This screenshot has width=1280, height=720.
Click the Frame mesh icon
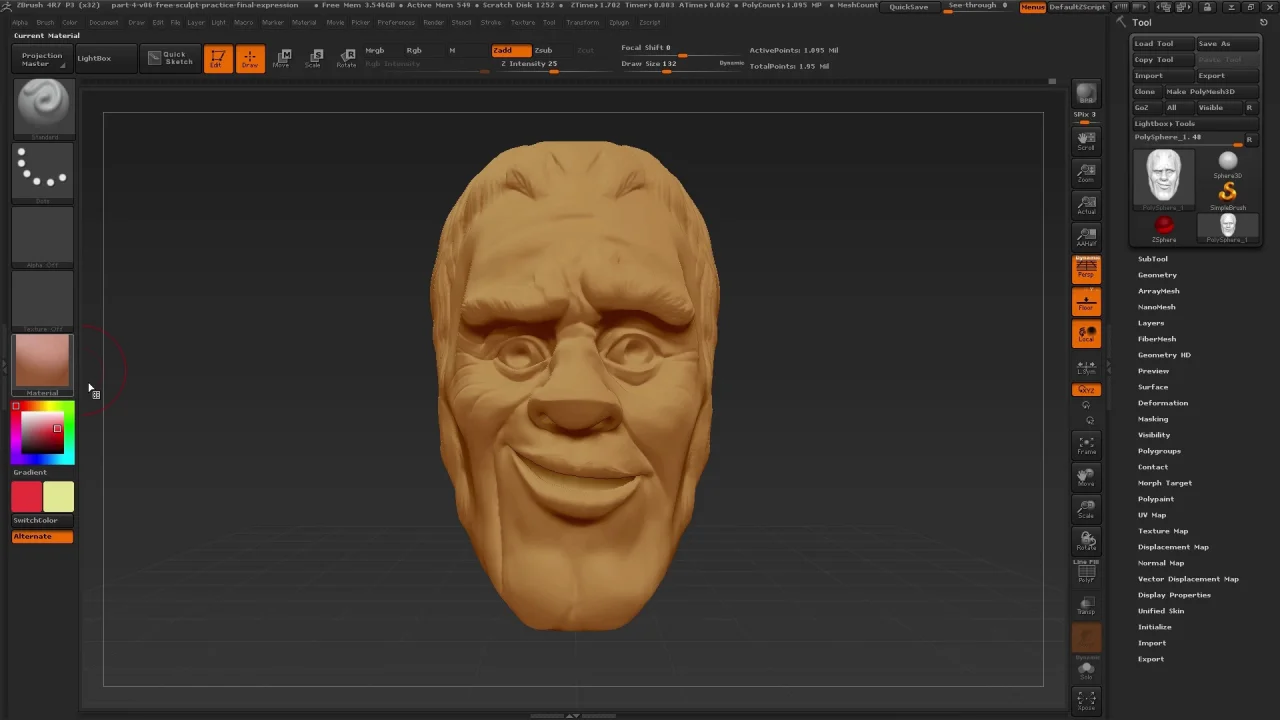[x=1086, y=445]
